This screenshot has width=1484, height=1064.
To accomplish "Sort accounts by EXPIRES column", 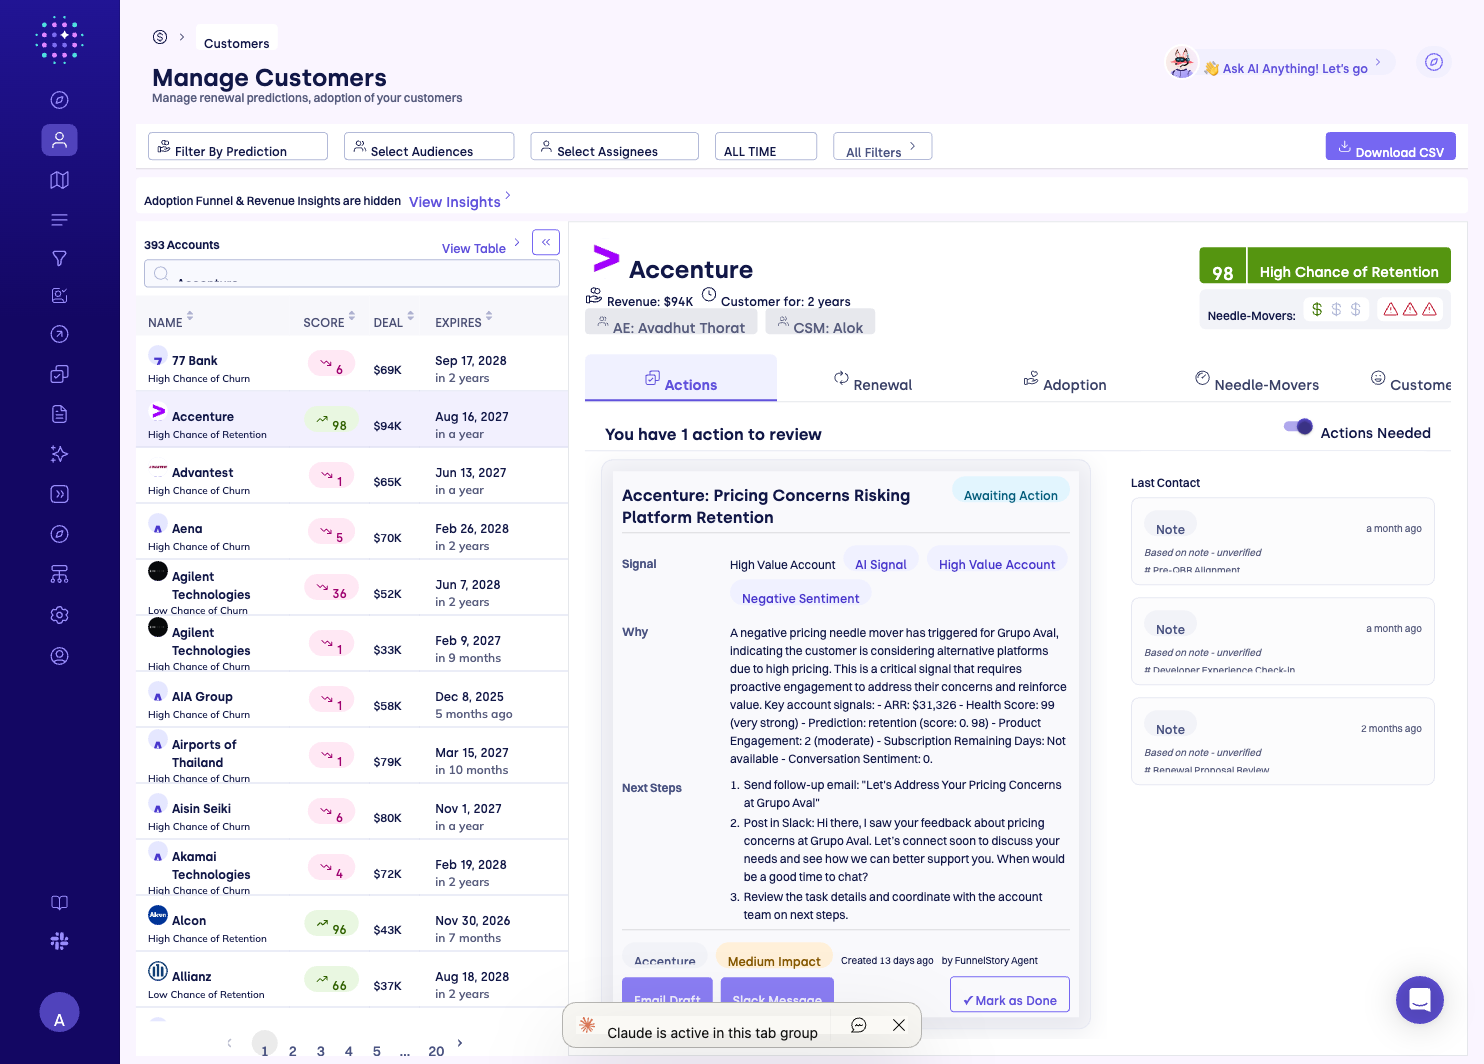I will [x=464, y=322].
